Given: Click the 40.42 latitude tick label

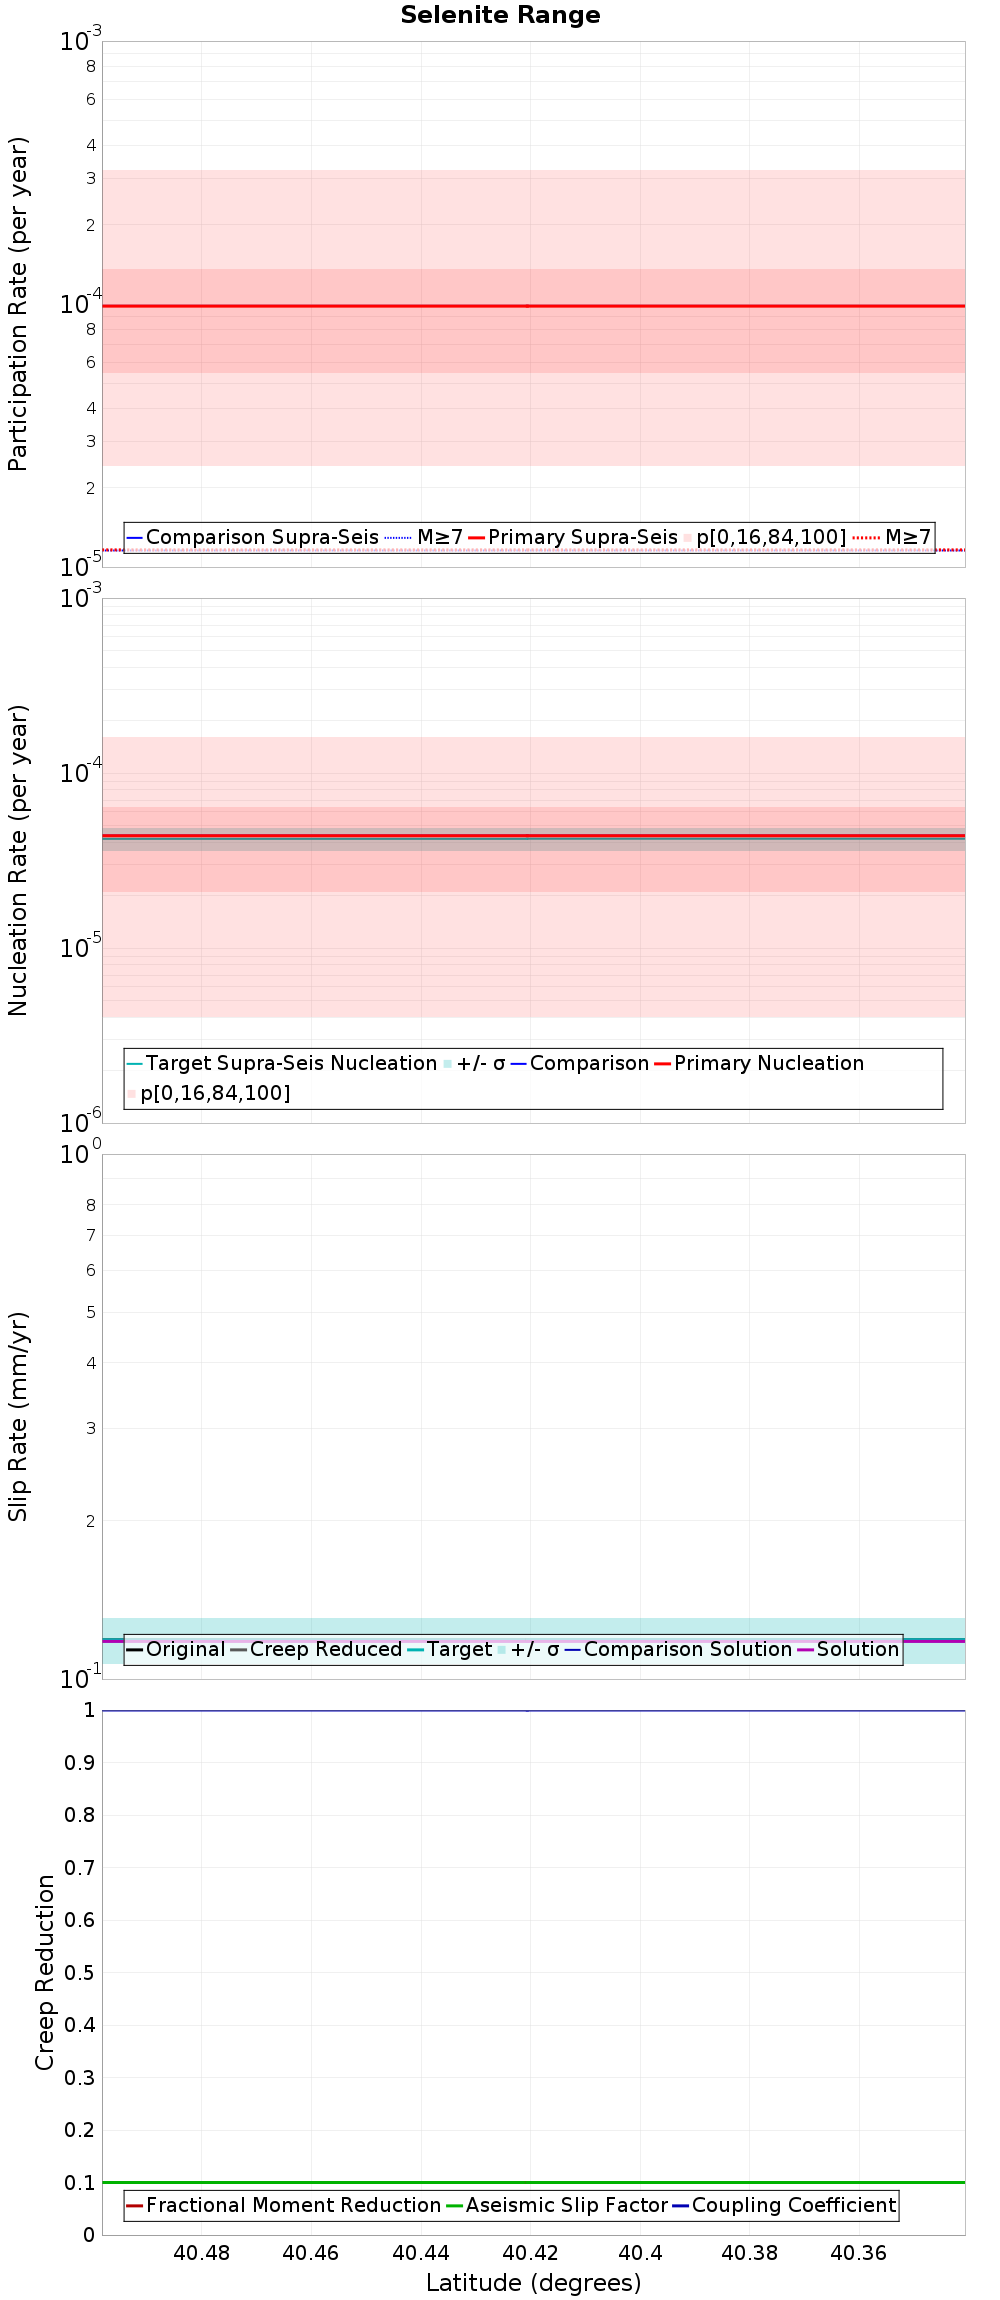Looking at the screenshot, I should point(530,2253).
